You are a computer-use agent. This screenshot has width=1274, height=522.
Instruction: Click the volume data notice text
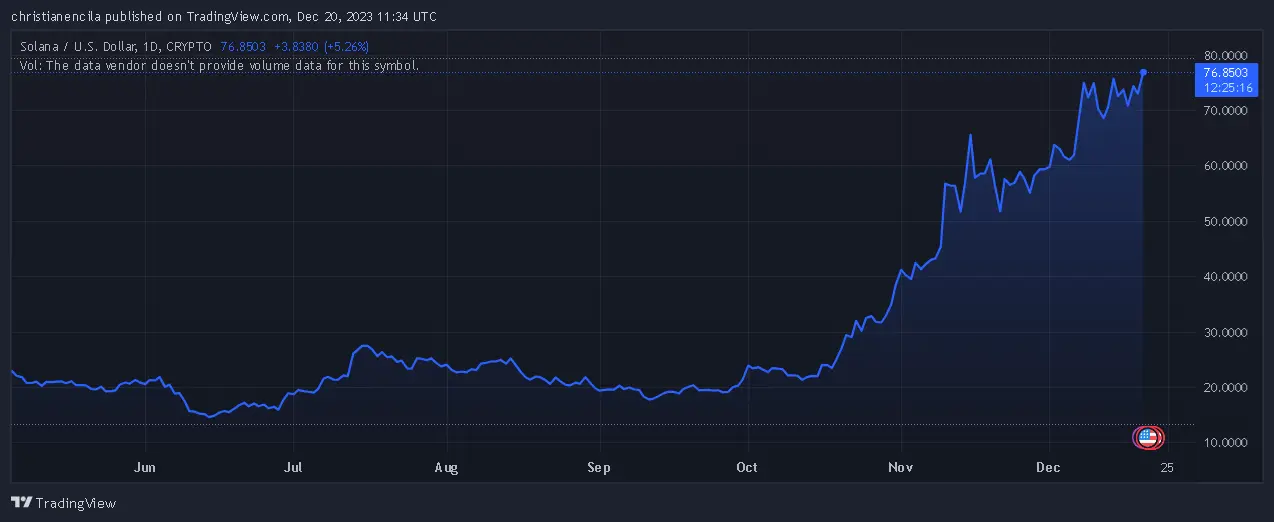[x=219, y=65]
